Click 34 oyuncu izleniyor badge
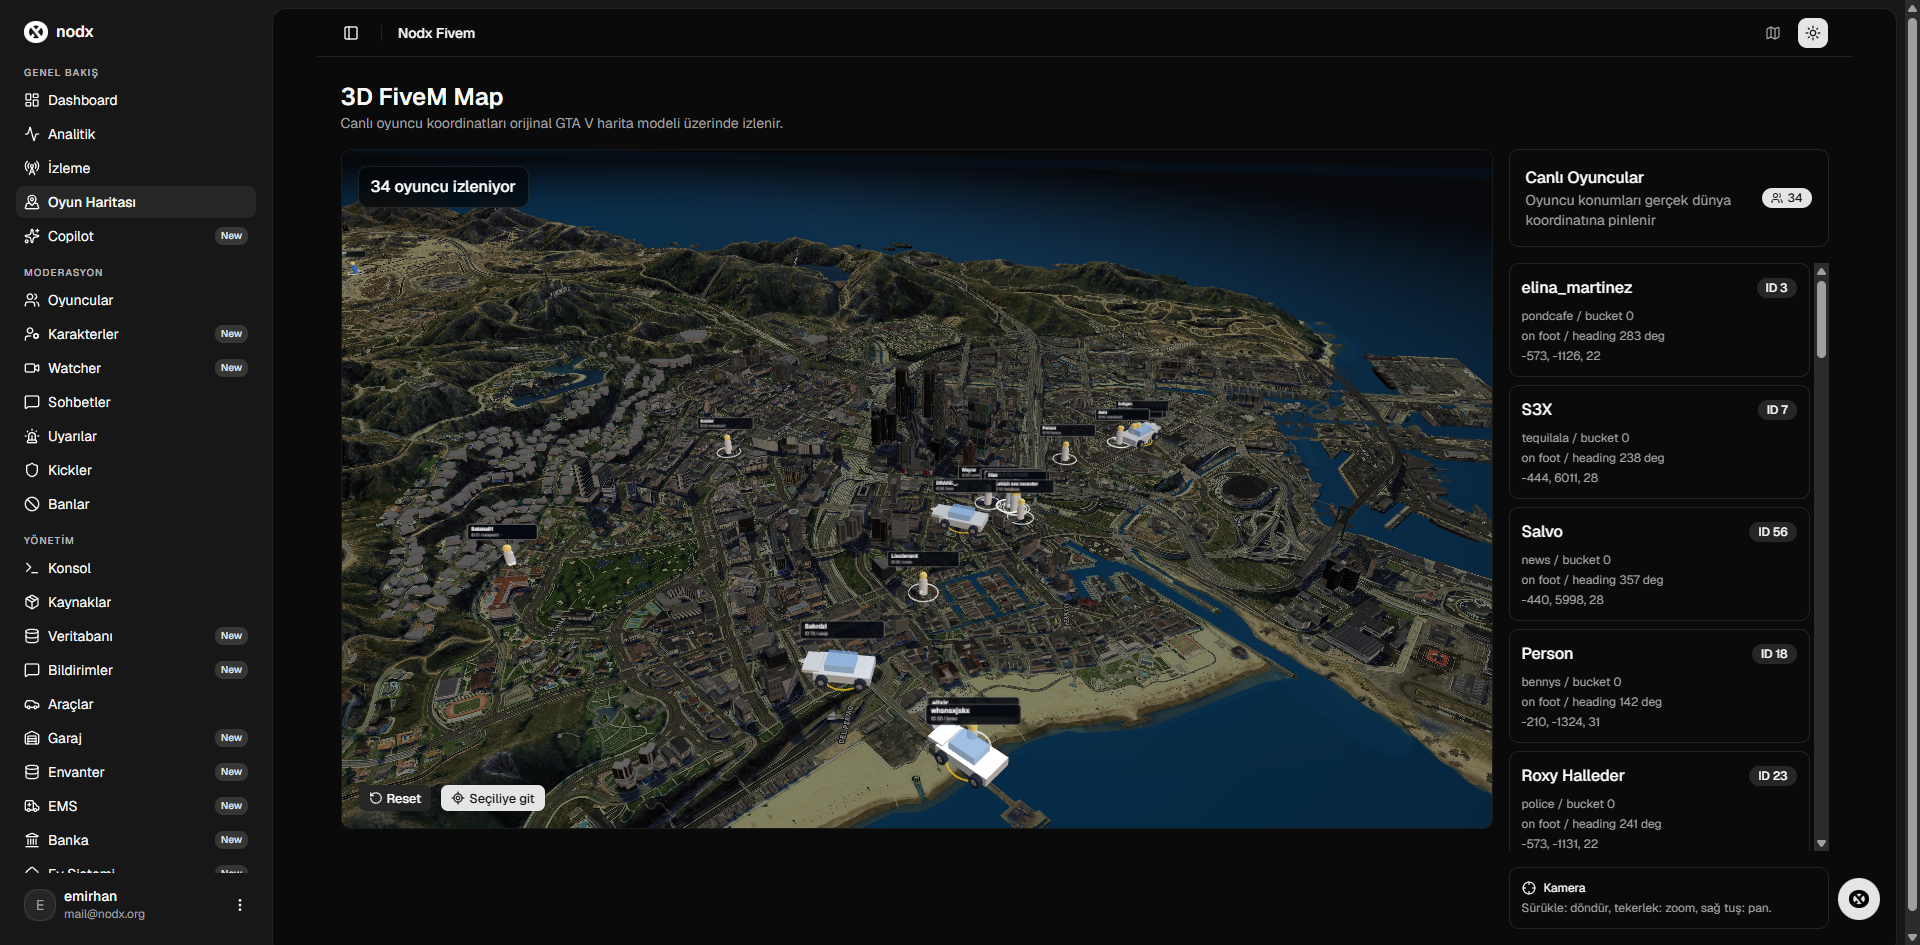 (x=443, y=187)
